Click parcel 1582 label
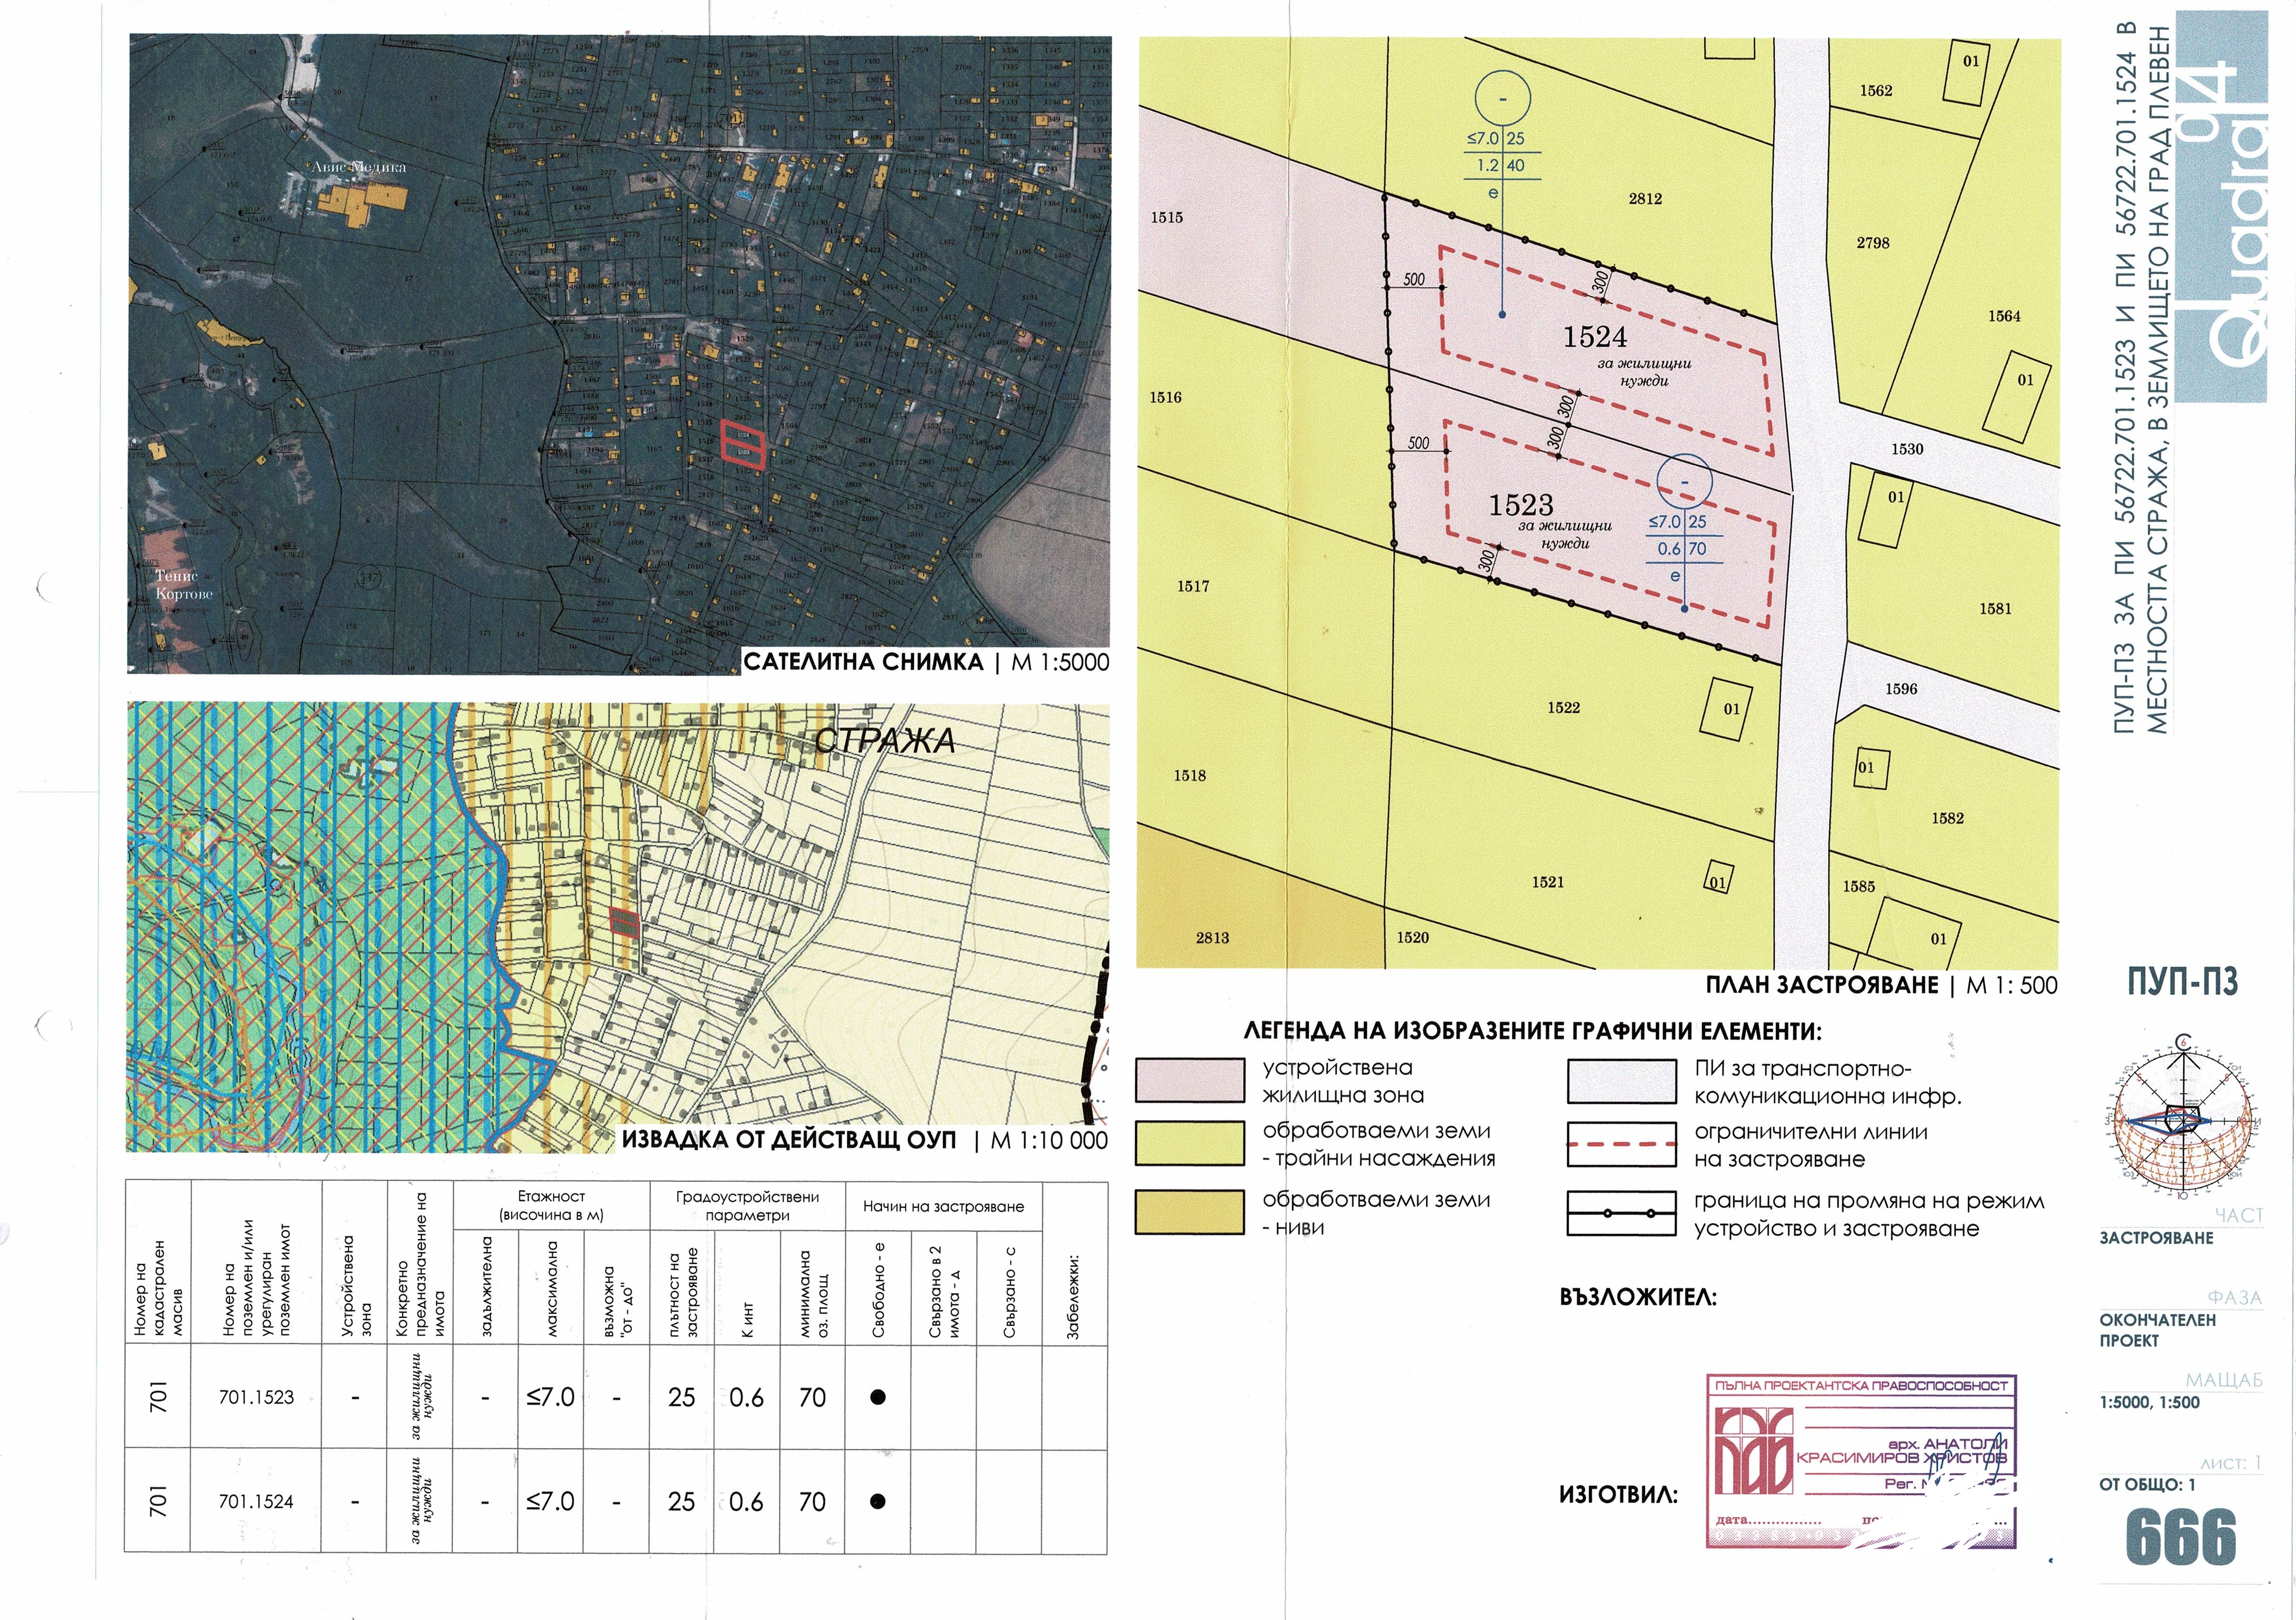Screen dimensions: 2296x1620 [1947, 817]
